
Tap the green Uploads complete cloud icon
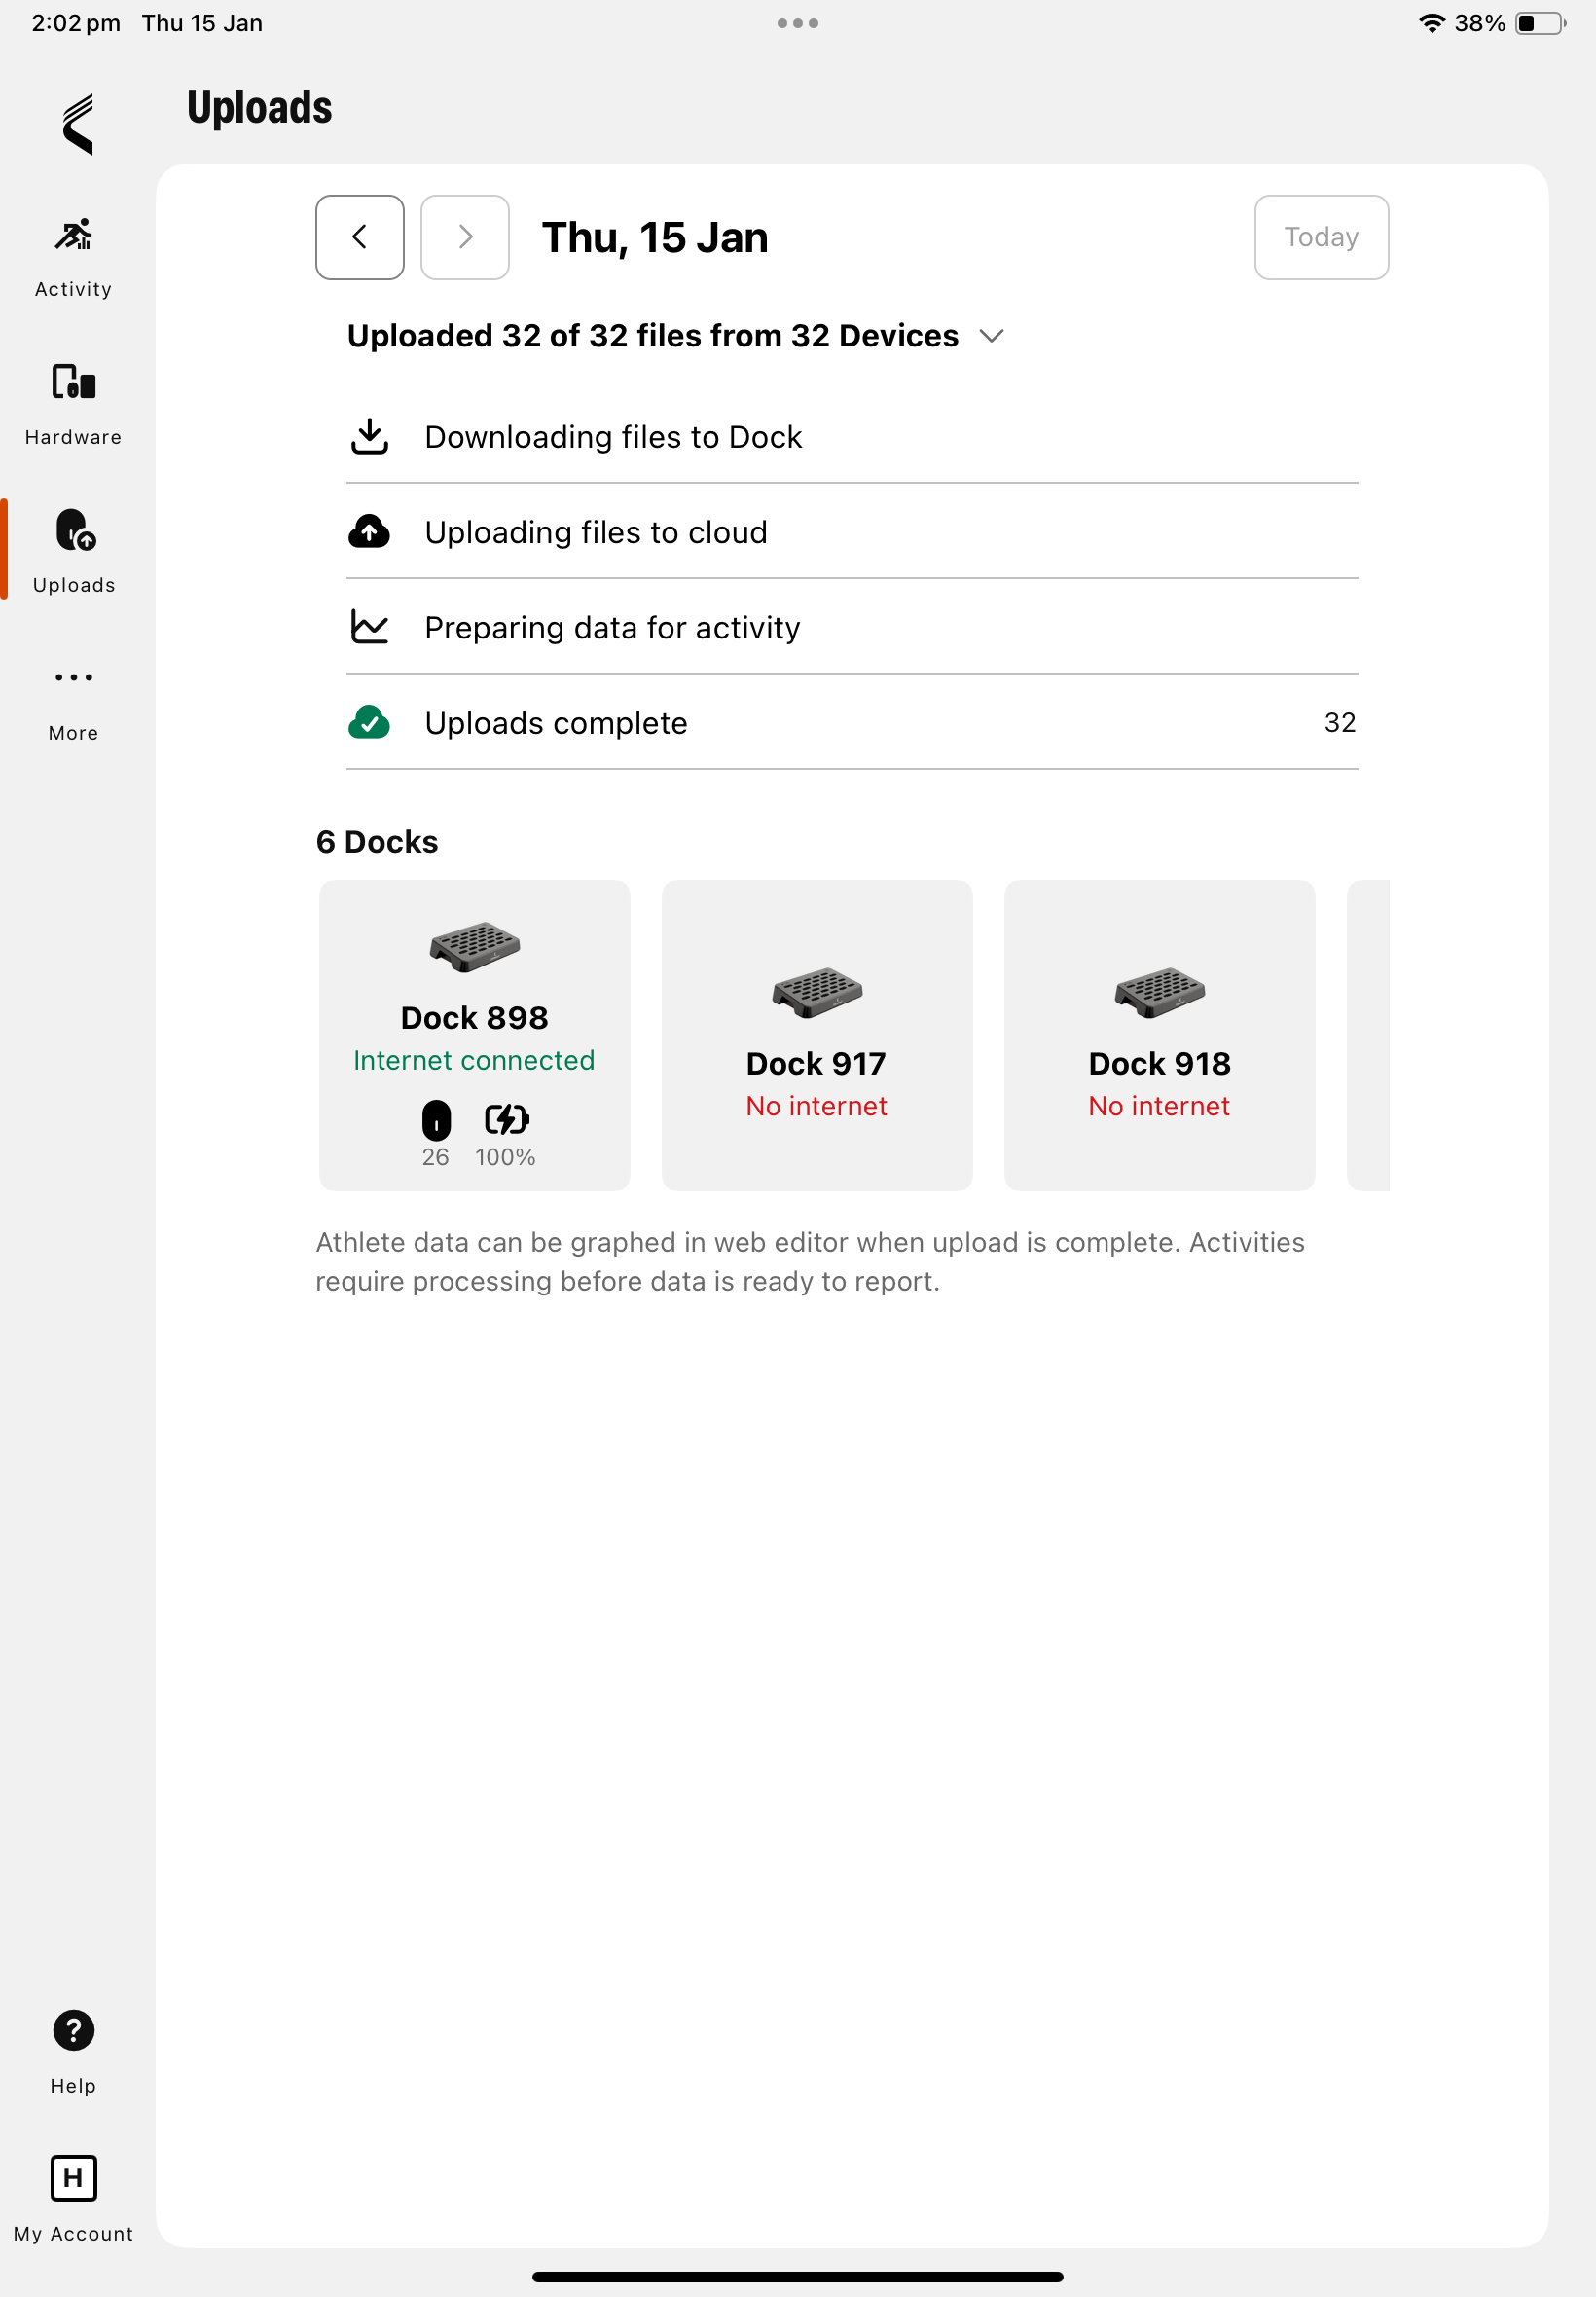pyautogui.click(x=369, y=722)
